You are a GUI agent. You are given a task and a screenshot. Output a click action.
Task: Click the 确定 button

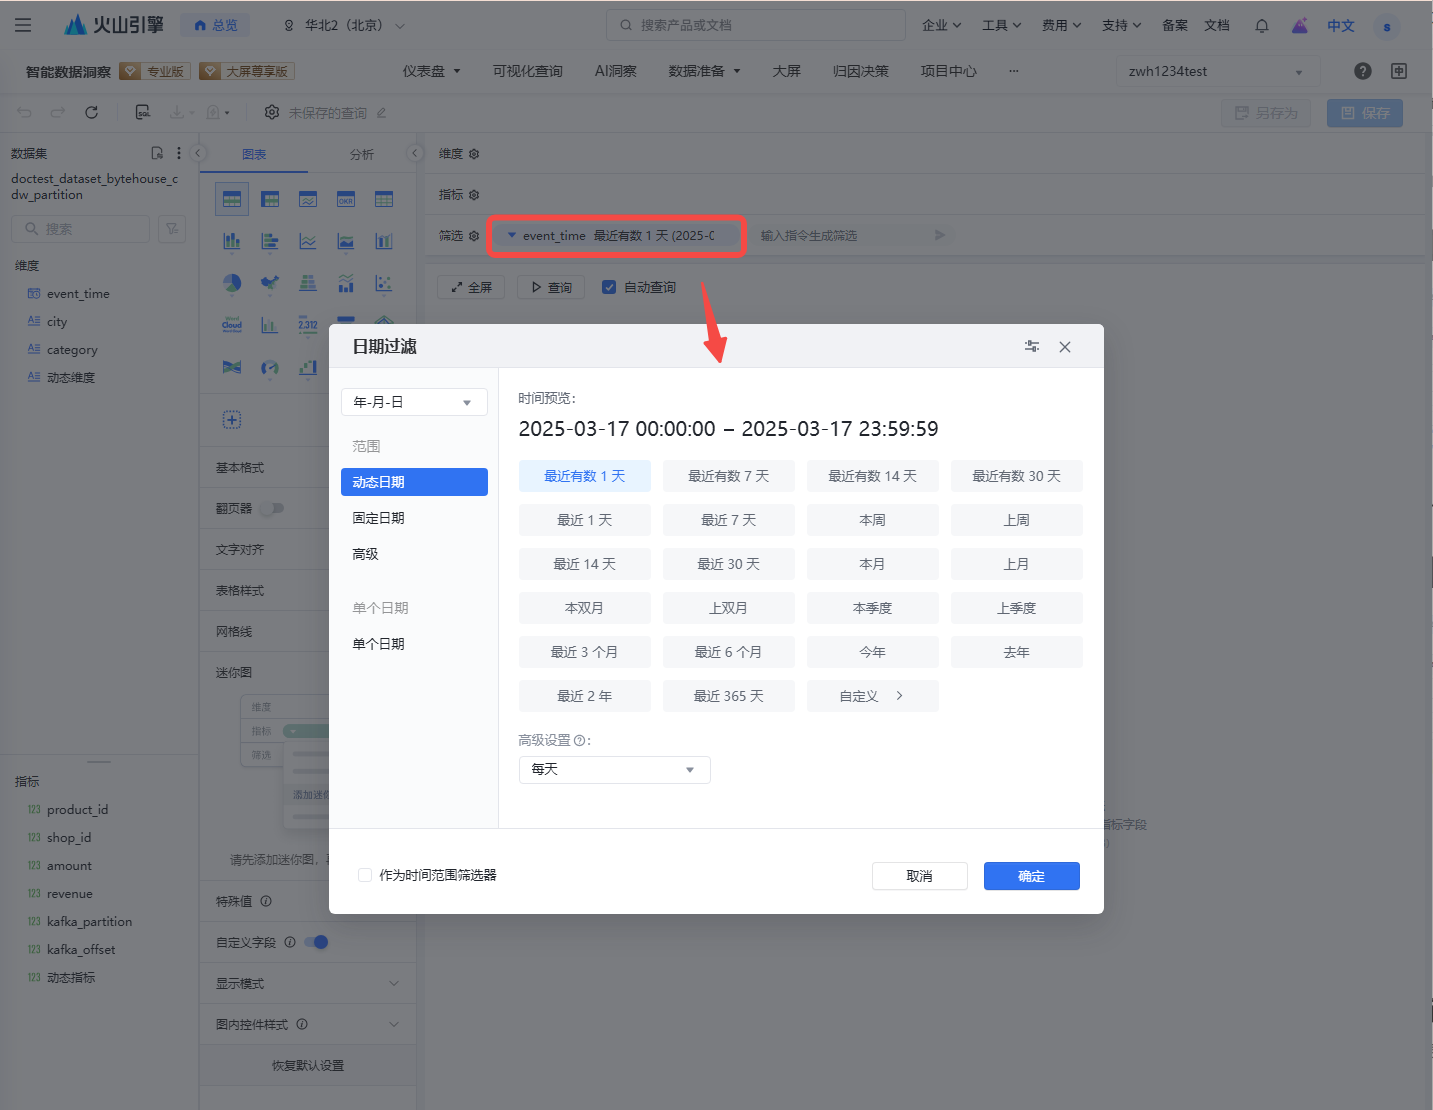coord(1031,876)
